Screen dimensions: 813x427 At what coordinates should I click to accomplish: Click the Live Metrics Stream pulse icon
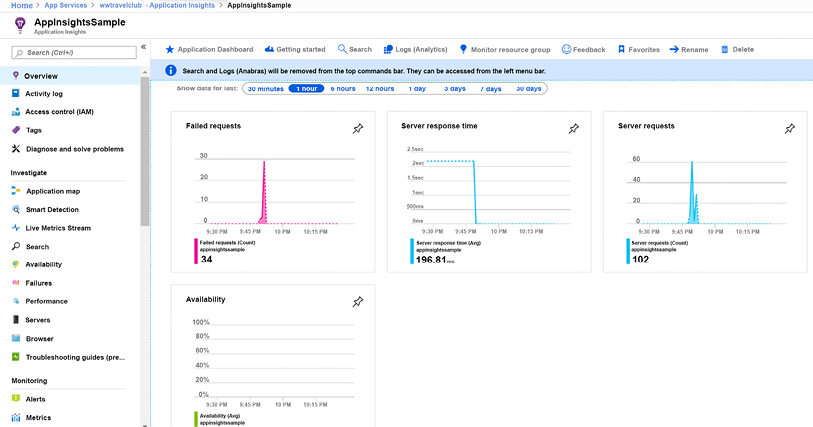pos(16,228)
